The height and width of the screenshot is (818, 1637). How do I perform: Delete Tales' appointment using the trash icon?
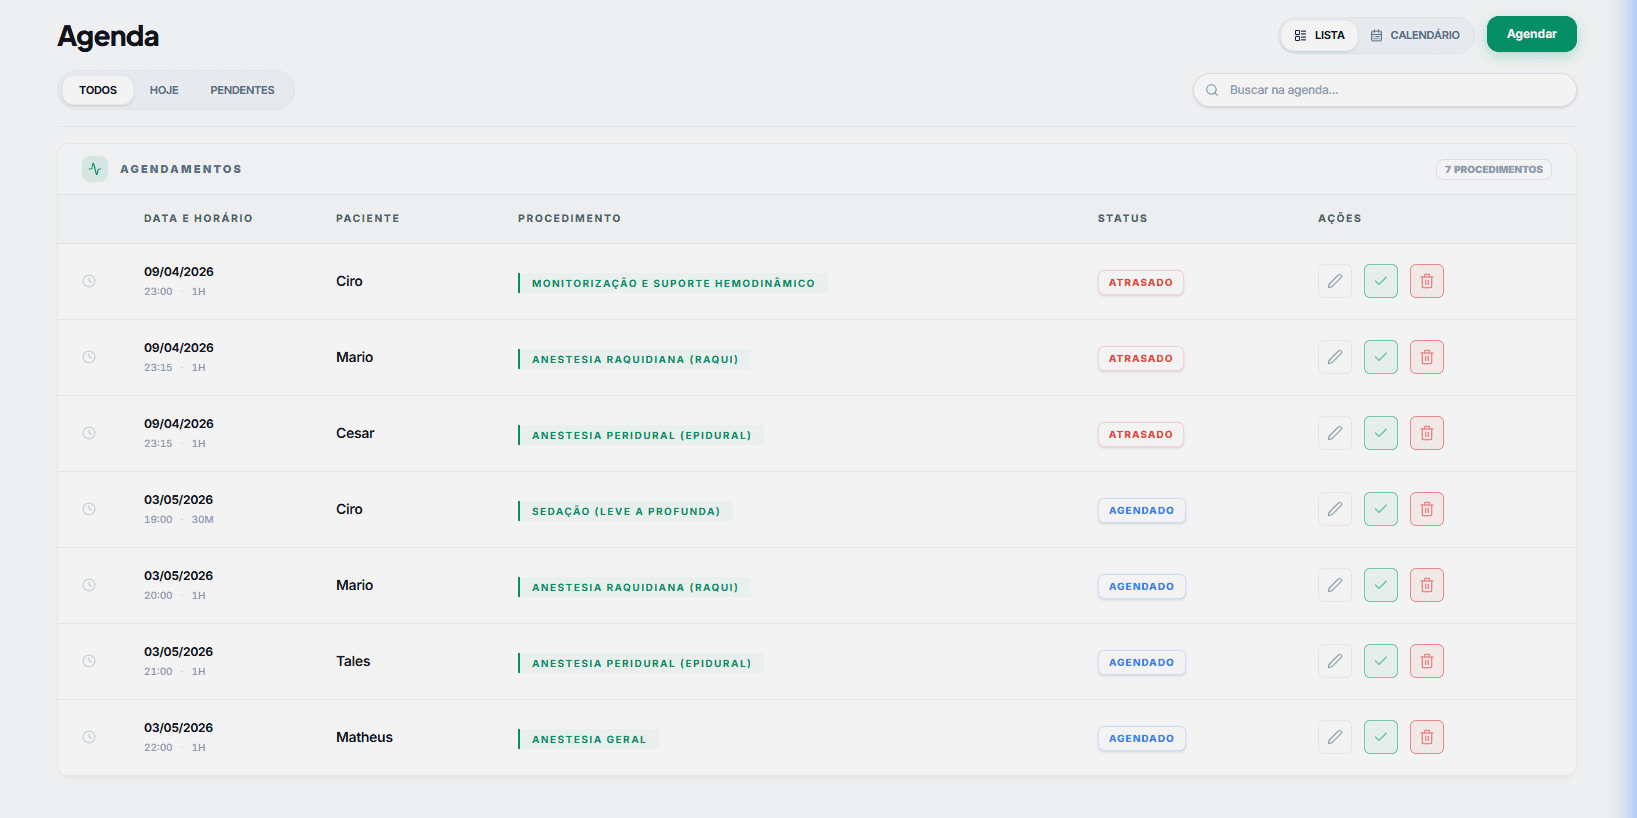tap(1426, 661)
